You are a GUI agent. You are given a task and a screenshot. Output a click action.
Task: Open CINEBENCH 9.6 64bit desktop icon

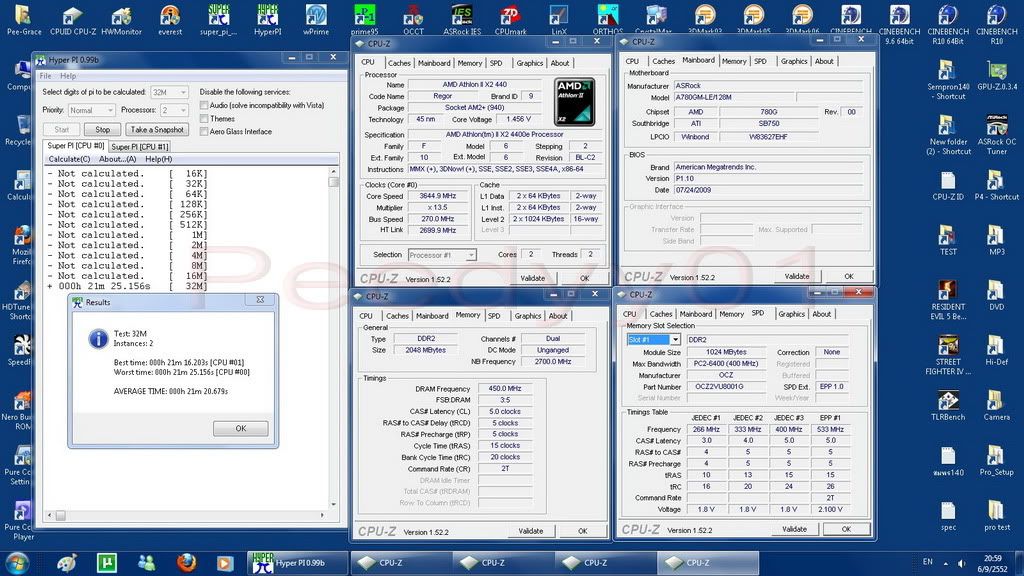click(x=899, y=24)
